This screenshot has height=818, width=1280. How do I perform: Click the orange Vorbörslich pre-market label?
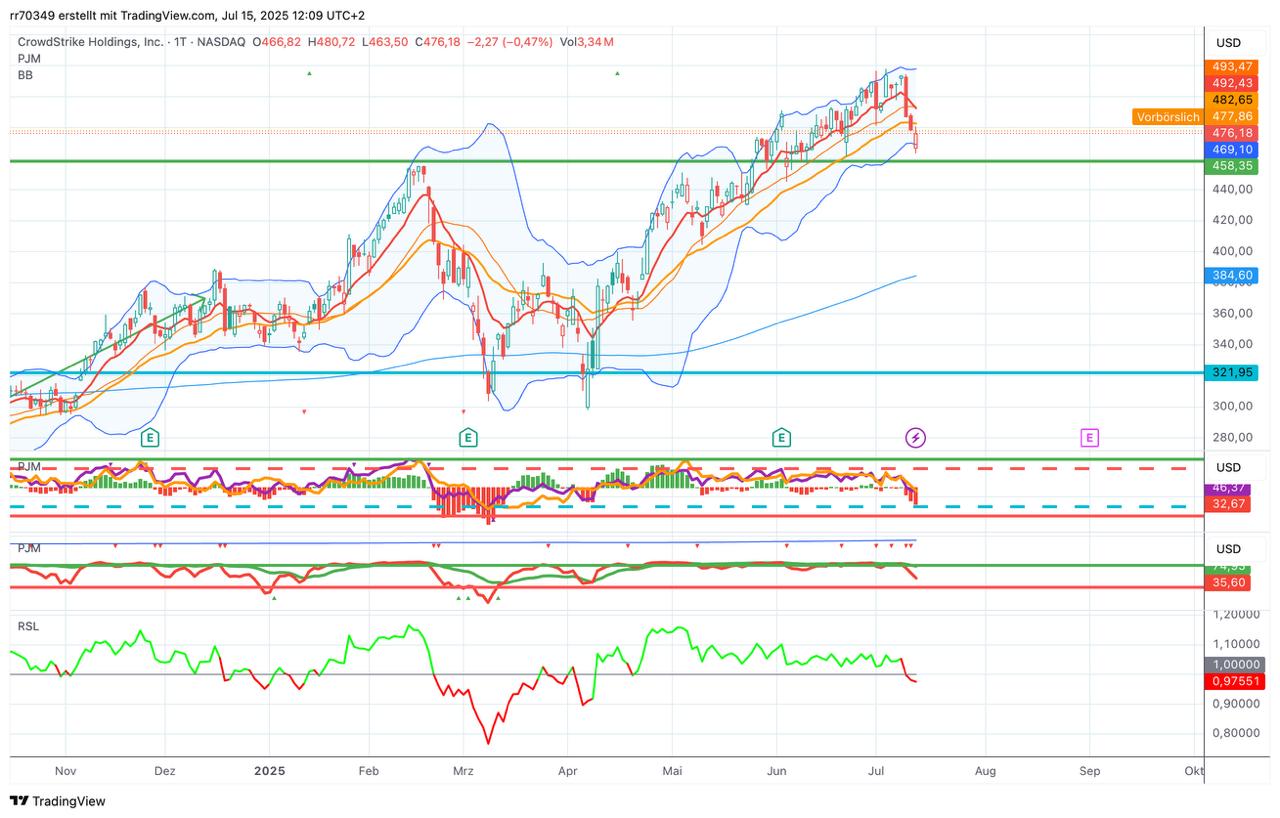point(1168,117)
